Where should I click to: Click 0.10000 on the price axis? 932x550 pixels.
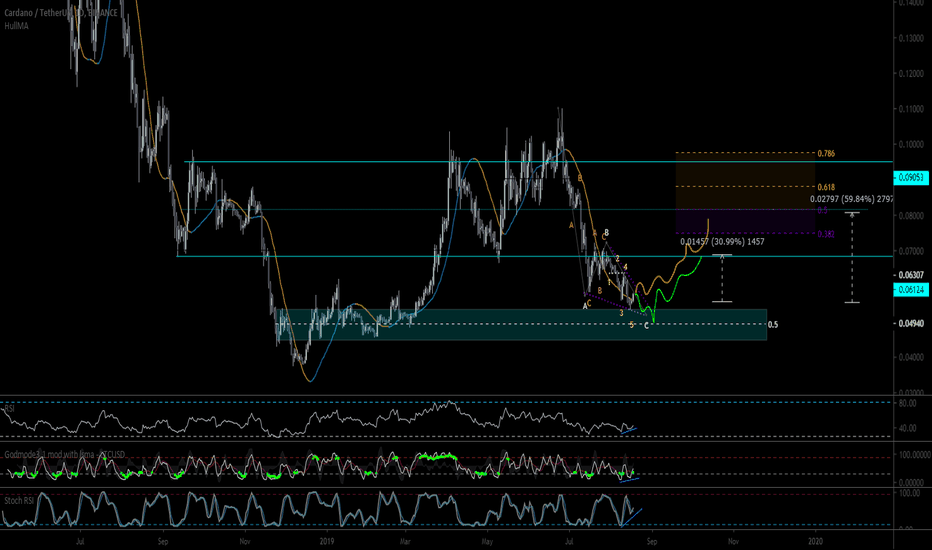pyautogui.click(x=911, y=144)
